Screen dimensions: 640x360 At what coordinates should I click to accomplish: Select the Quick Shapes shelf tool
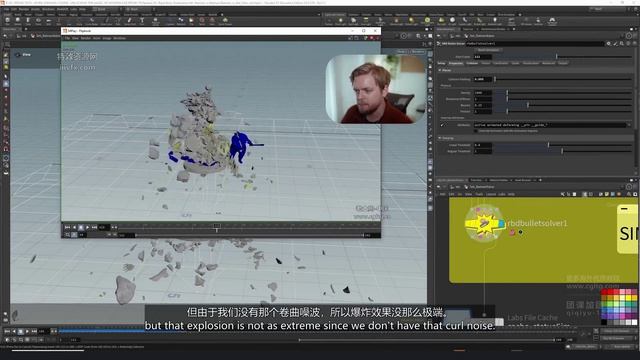pyautogui.click(x=225, y=20)
